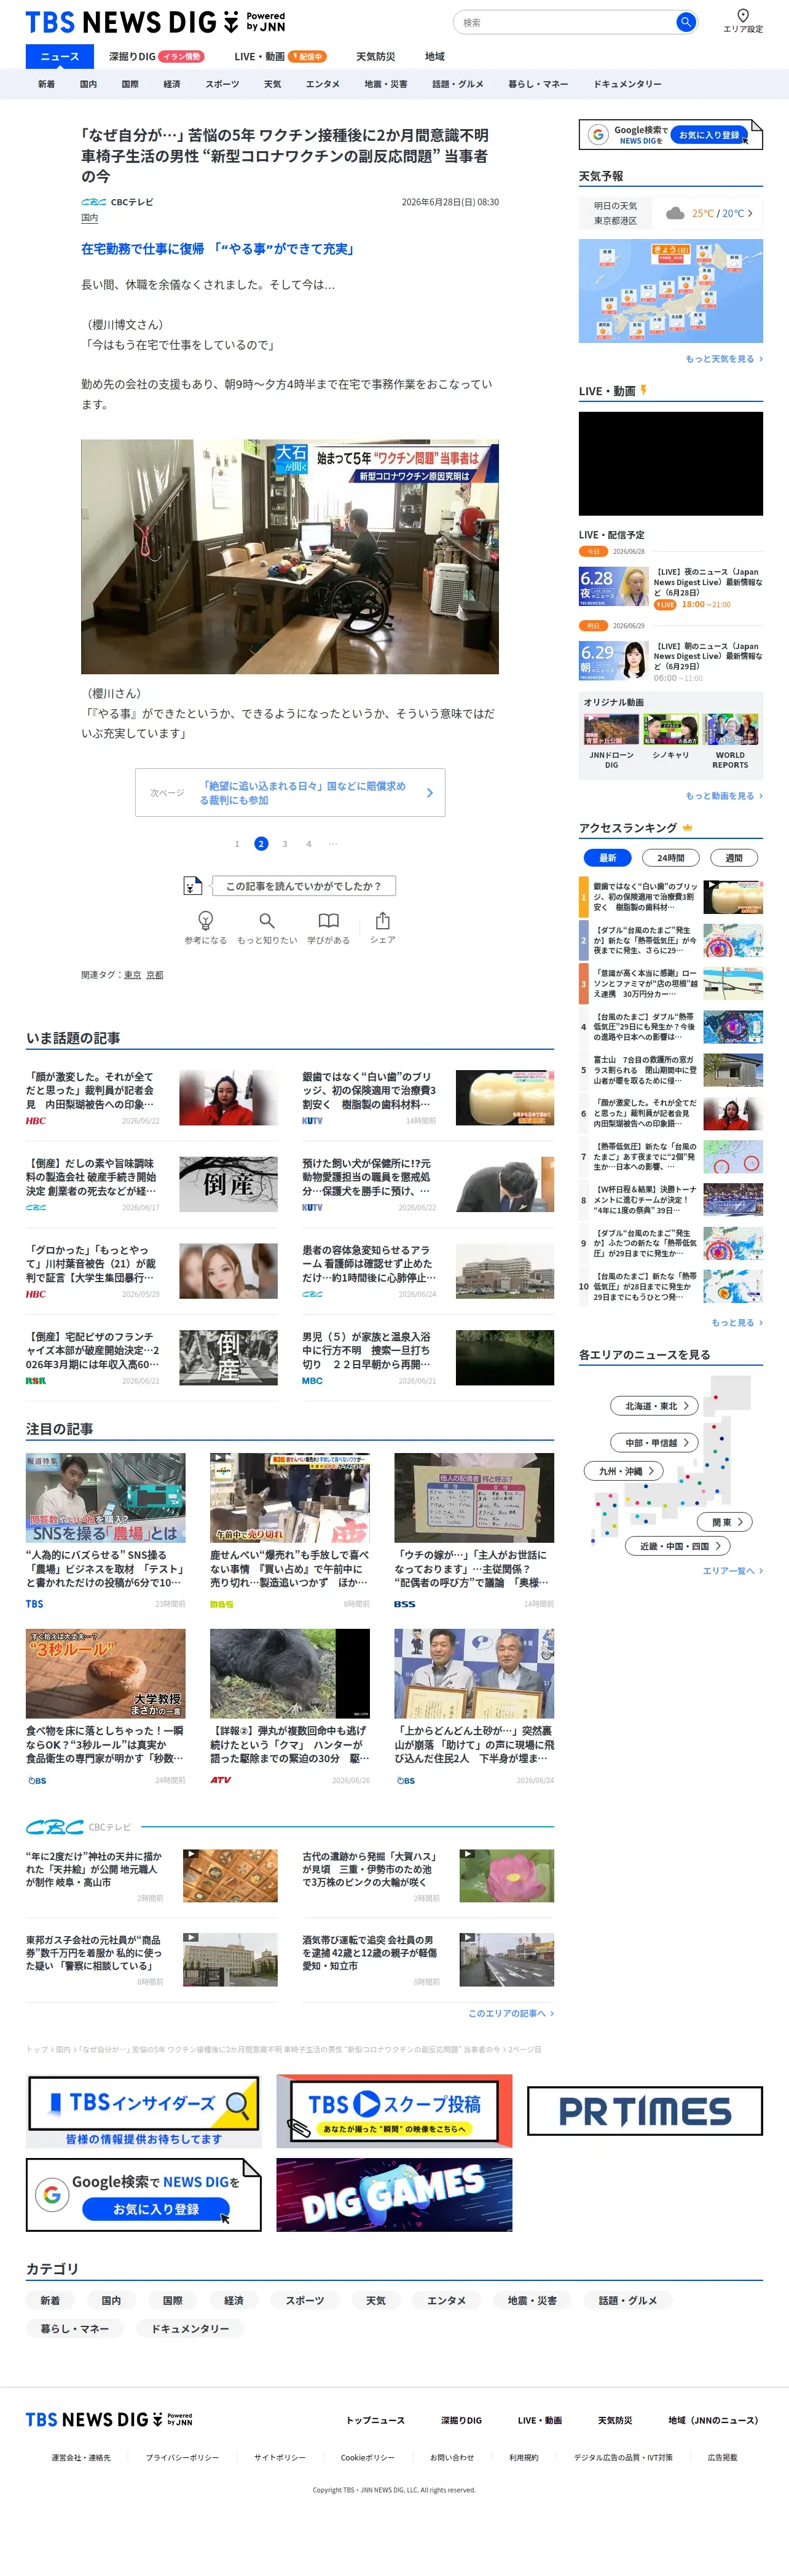Open the WORLD REPORTS original video thumbnail
This screenshot has width=789, height=2576.
731,730
